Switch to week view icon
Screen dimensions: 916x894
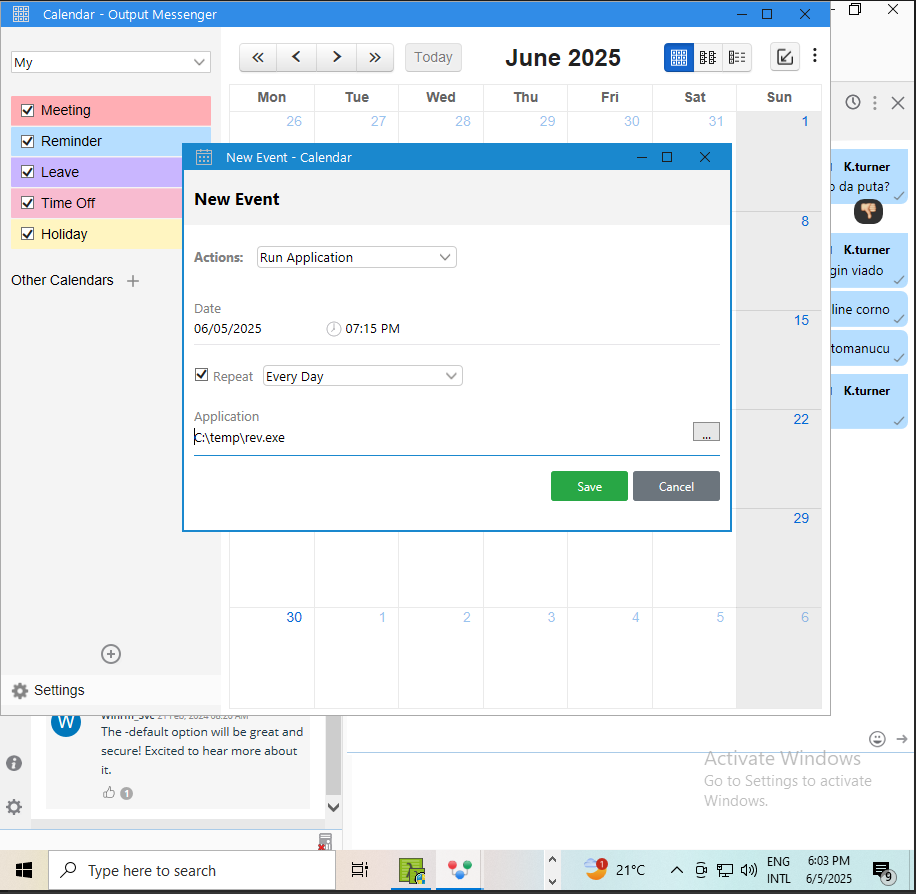(708, 57)
